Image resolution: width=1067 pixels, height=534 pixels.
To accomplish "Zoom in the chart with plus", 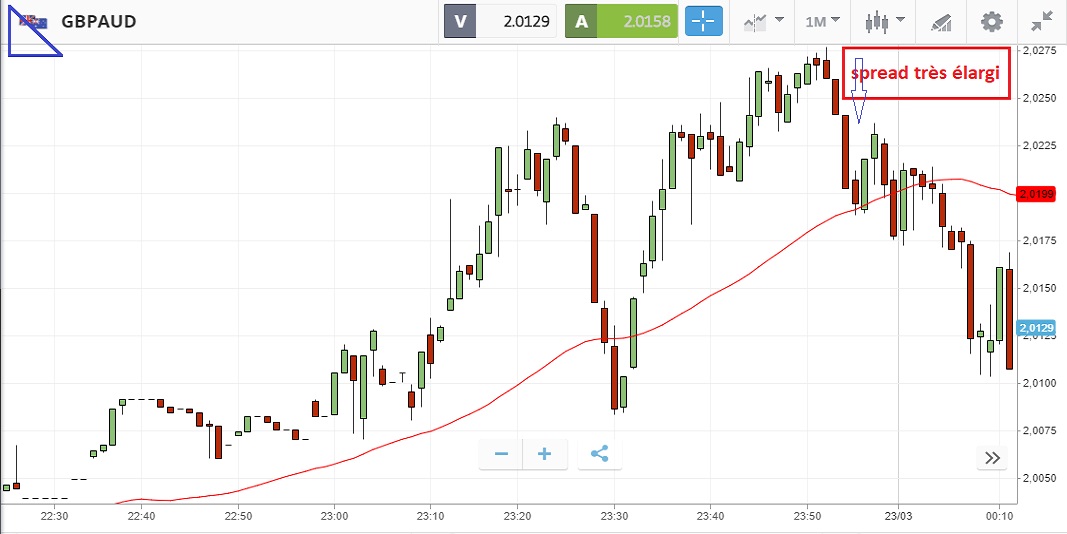I will 545,455.
